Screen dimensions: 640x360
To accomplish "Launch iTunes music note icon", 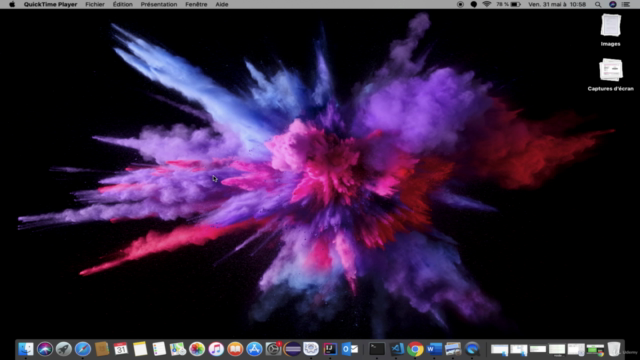I will tap(216, 349).
